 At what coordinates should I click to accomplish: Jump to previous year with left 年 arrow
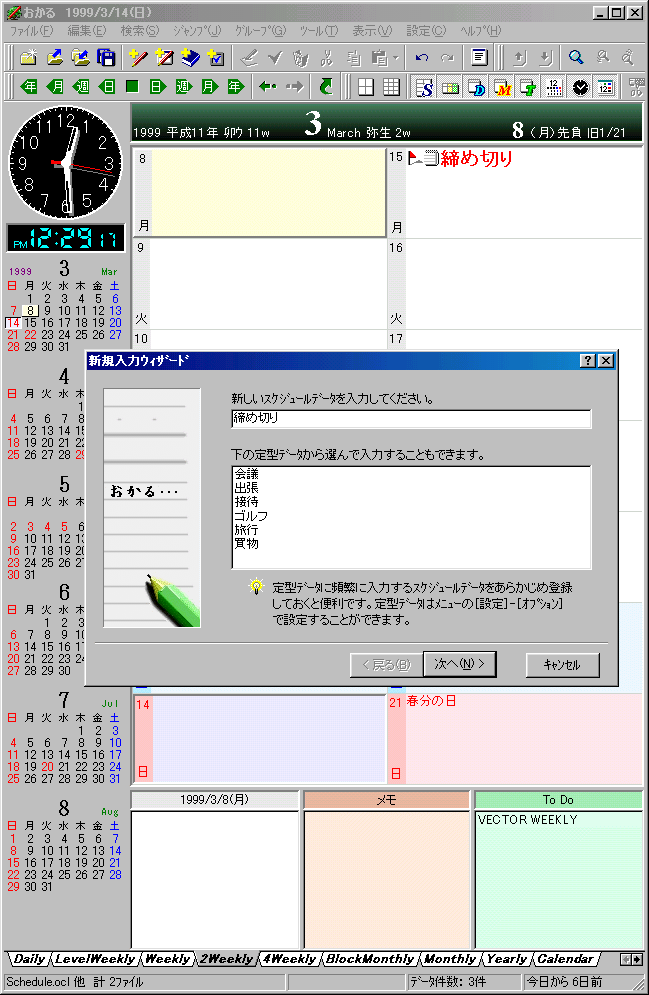(x=29, y=87)
